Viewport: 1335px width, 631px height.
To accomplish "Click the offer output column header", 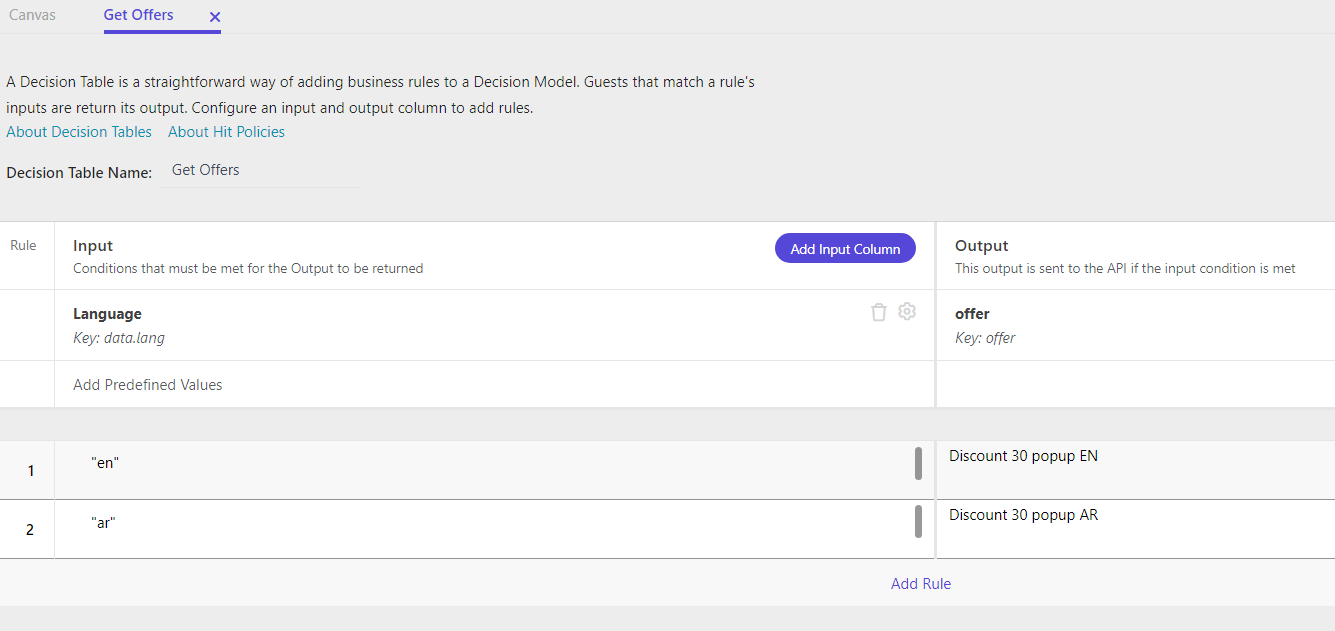I will click(972, 313).
